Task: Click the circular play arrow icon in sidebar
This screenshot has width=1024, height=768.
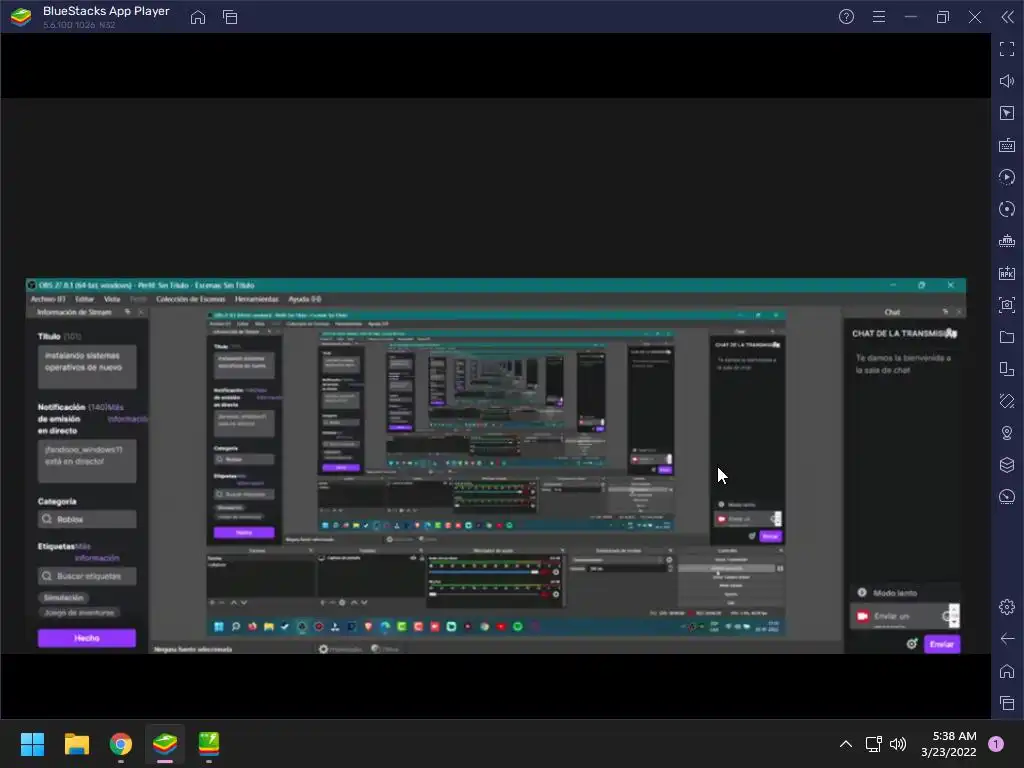Action: click(x=1007, y=177)
